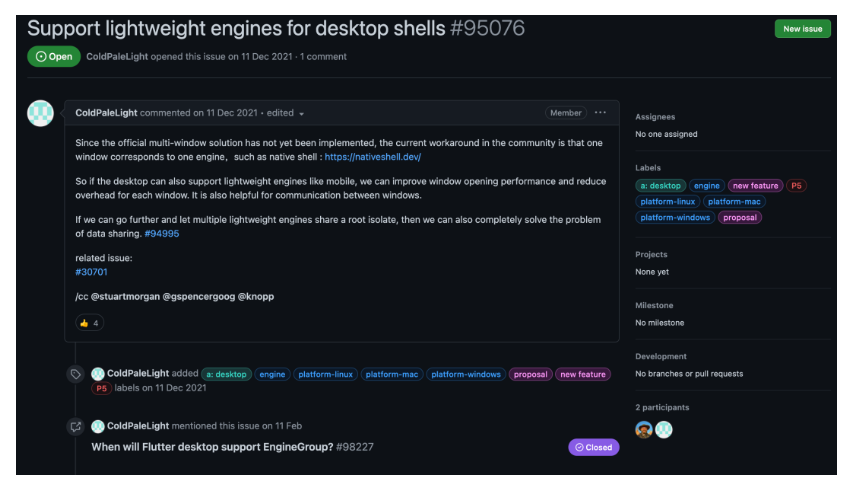857x496 pixels.
Task: Click the @knopp mention
Action: pyautogui.click(x=256, y=296)
